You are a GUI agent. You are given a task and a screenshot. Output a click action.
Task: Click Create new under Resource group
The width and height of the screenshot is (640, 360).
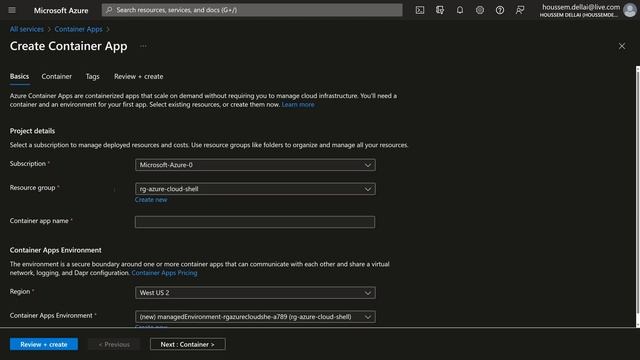click(x=151, y=200)
